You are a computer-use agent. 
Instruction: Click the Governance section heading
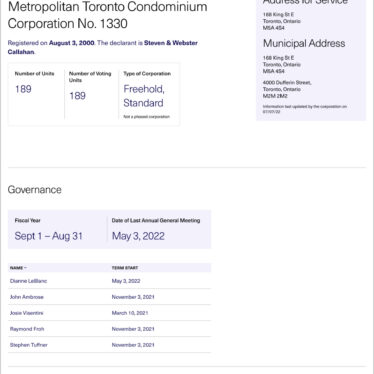coord(35,190)
